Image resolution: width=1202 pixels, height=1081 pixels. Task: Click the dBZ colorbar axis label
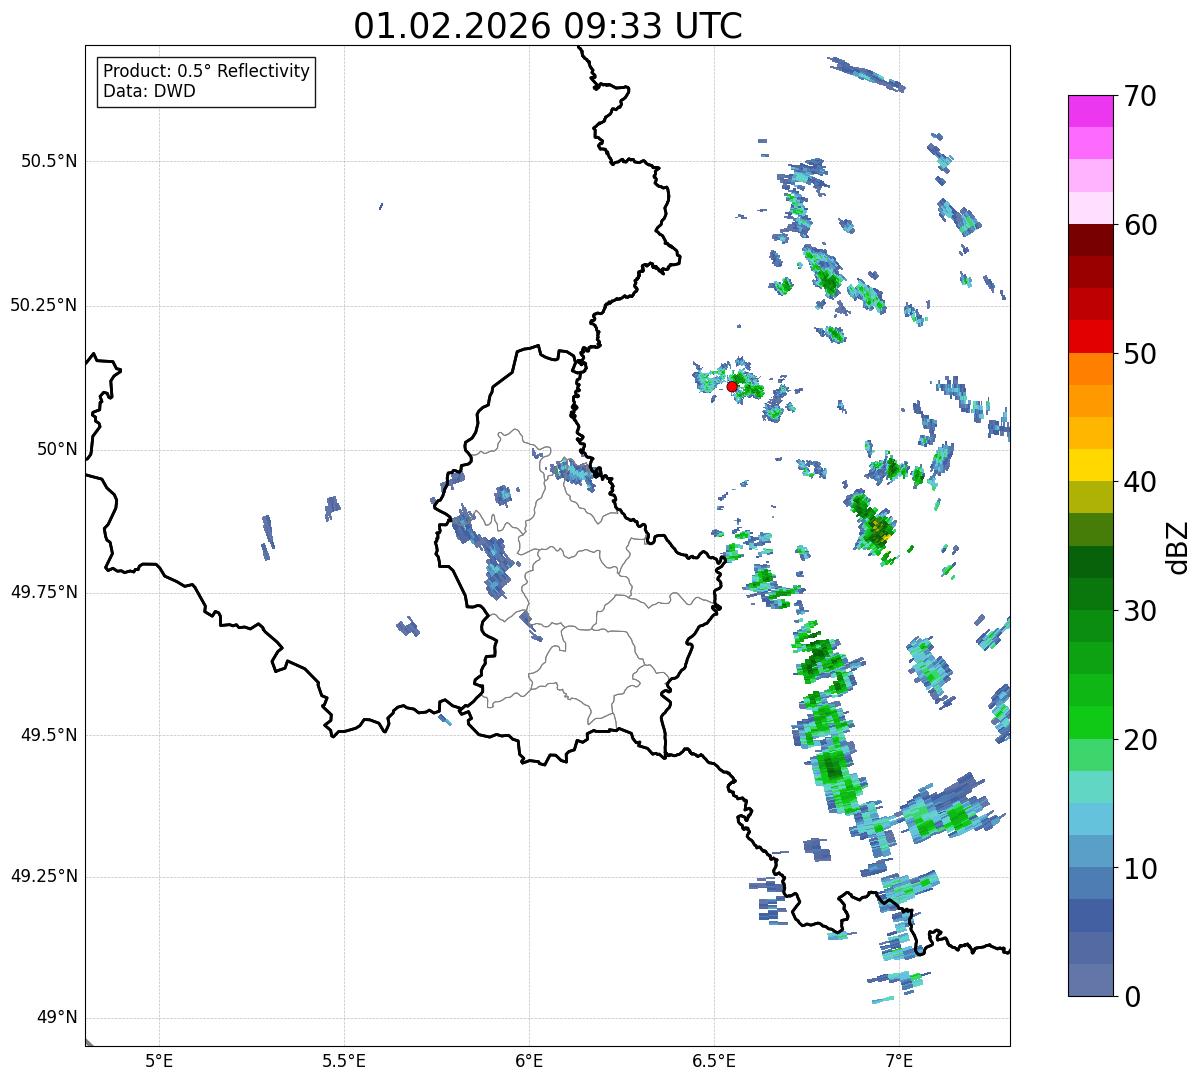(1178, 546)
